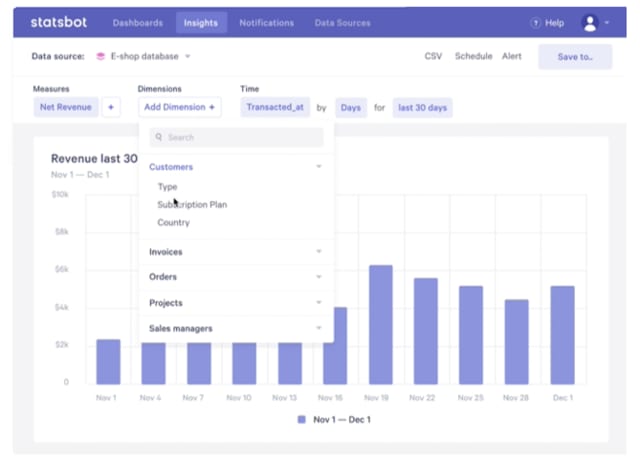Screen dimensions: 640x462
Task: Export results as CSV
Action: click(x=433, y=56)
